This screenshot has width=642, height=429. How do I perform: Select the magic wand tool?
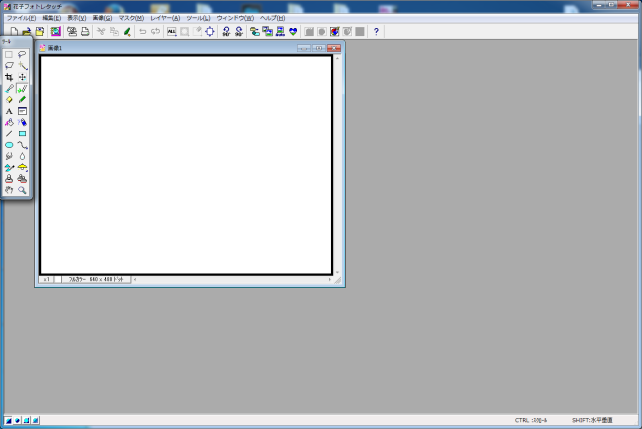click(x=22, y=65)
